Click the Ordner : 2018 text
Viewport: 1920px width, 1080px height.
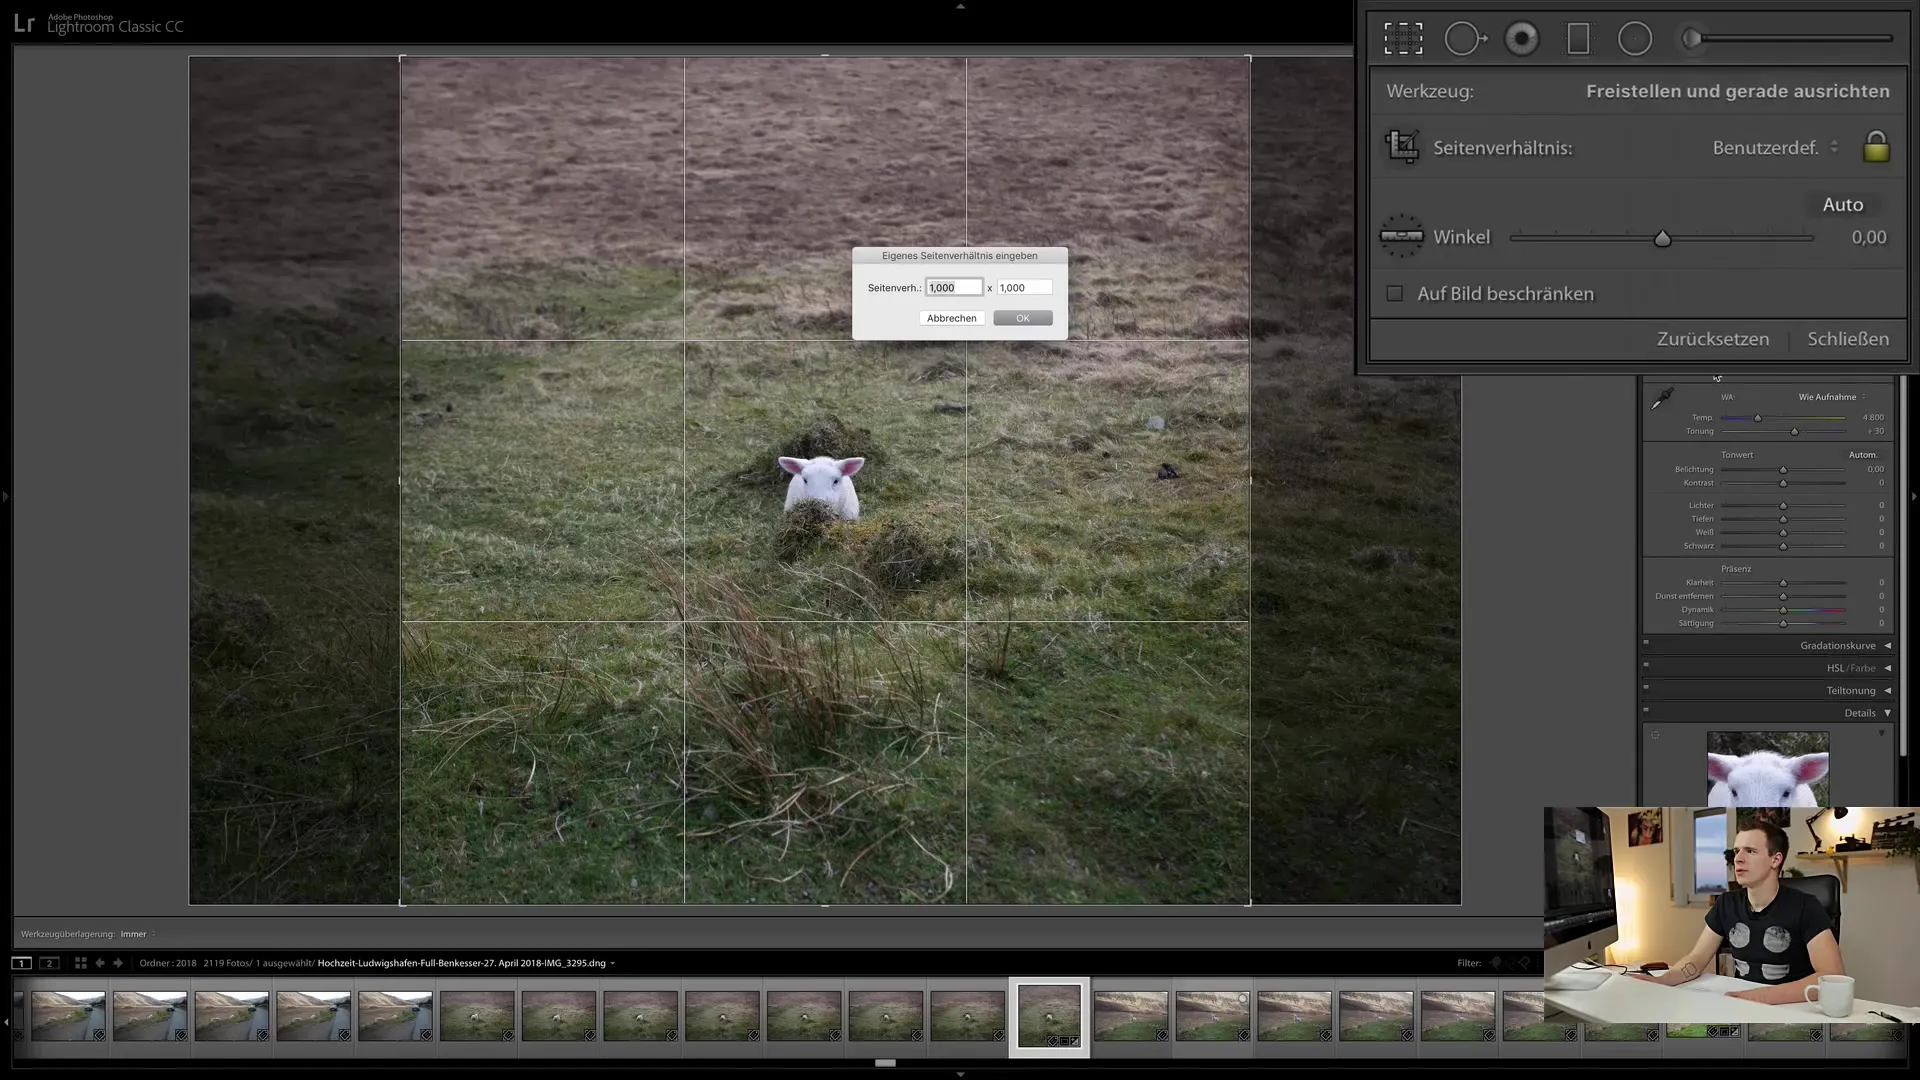[x=167, y=963]
